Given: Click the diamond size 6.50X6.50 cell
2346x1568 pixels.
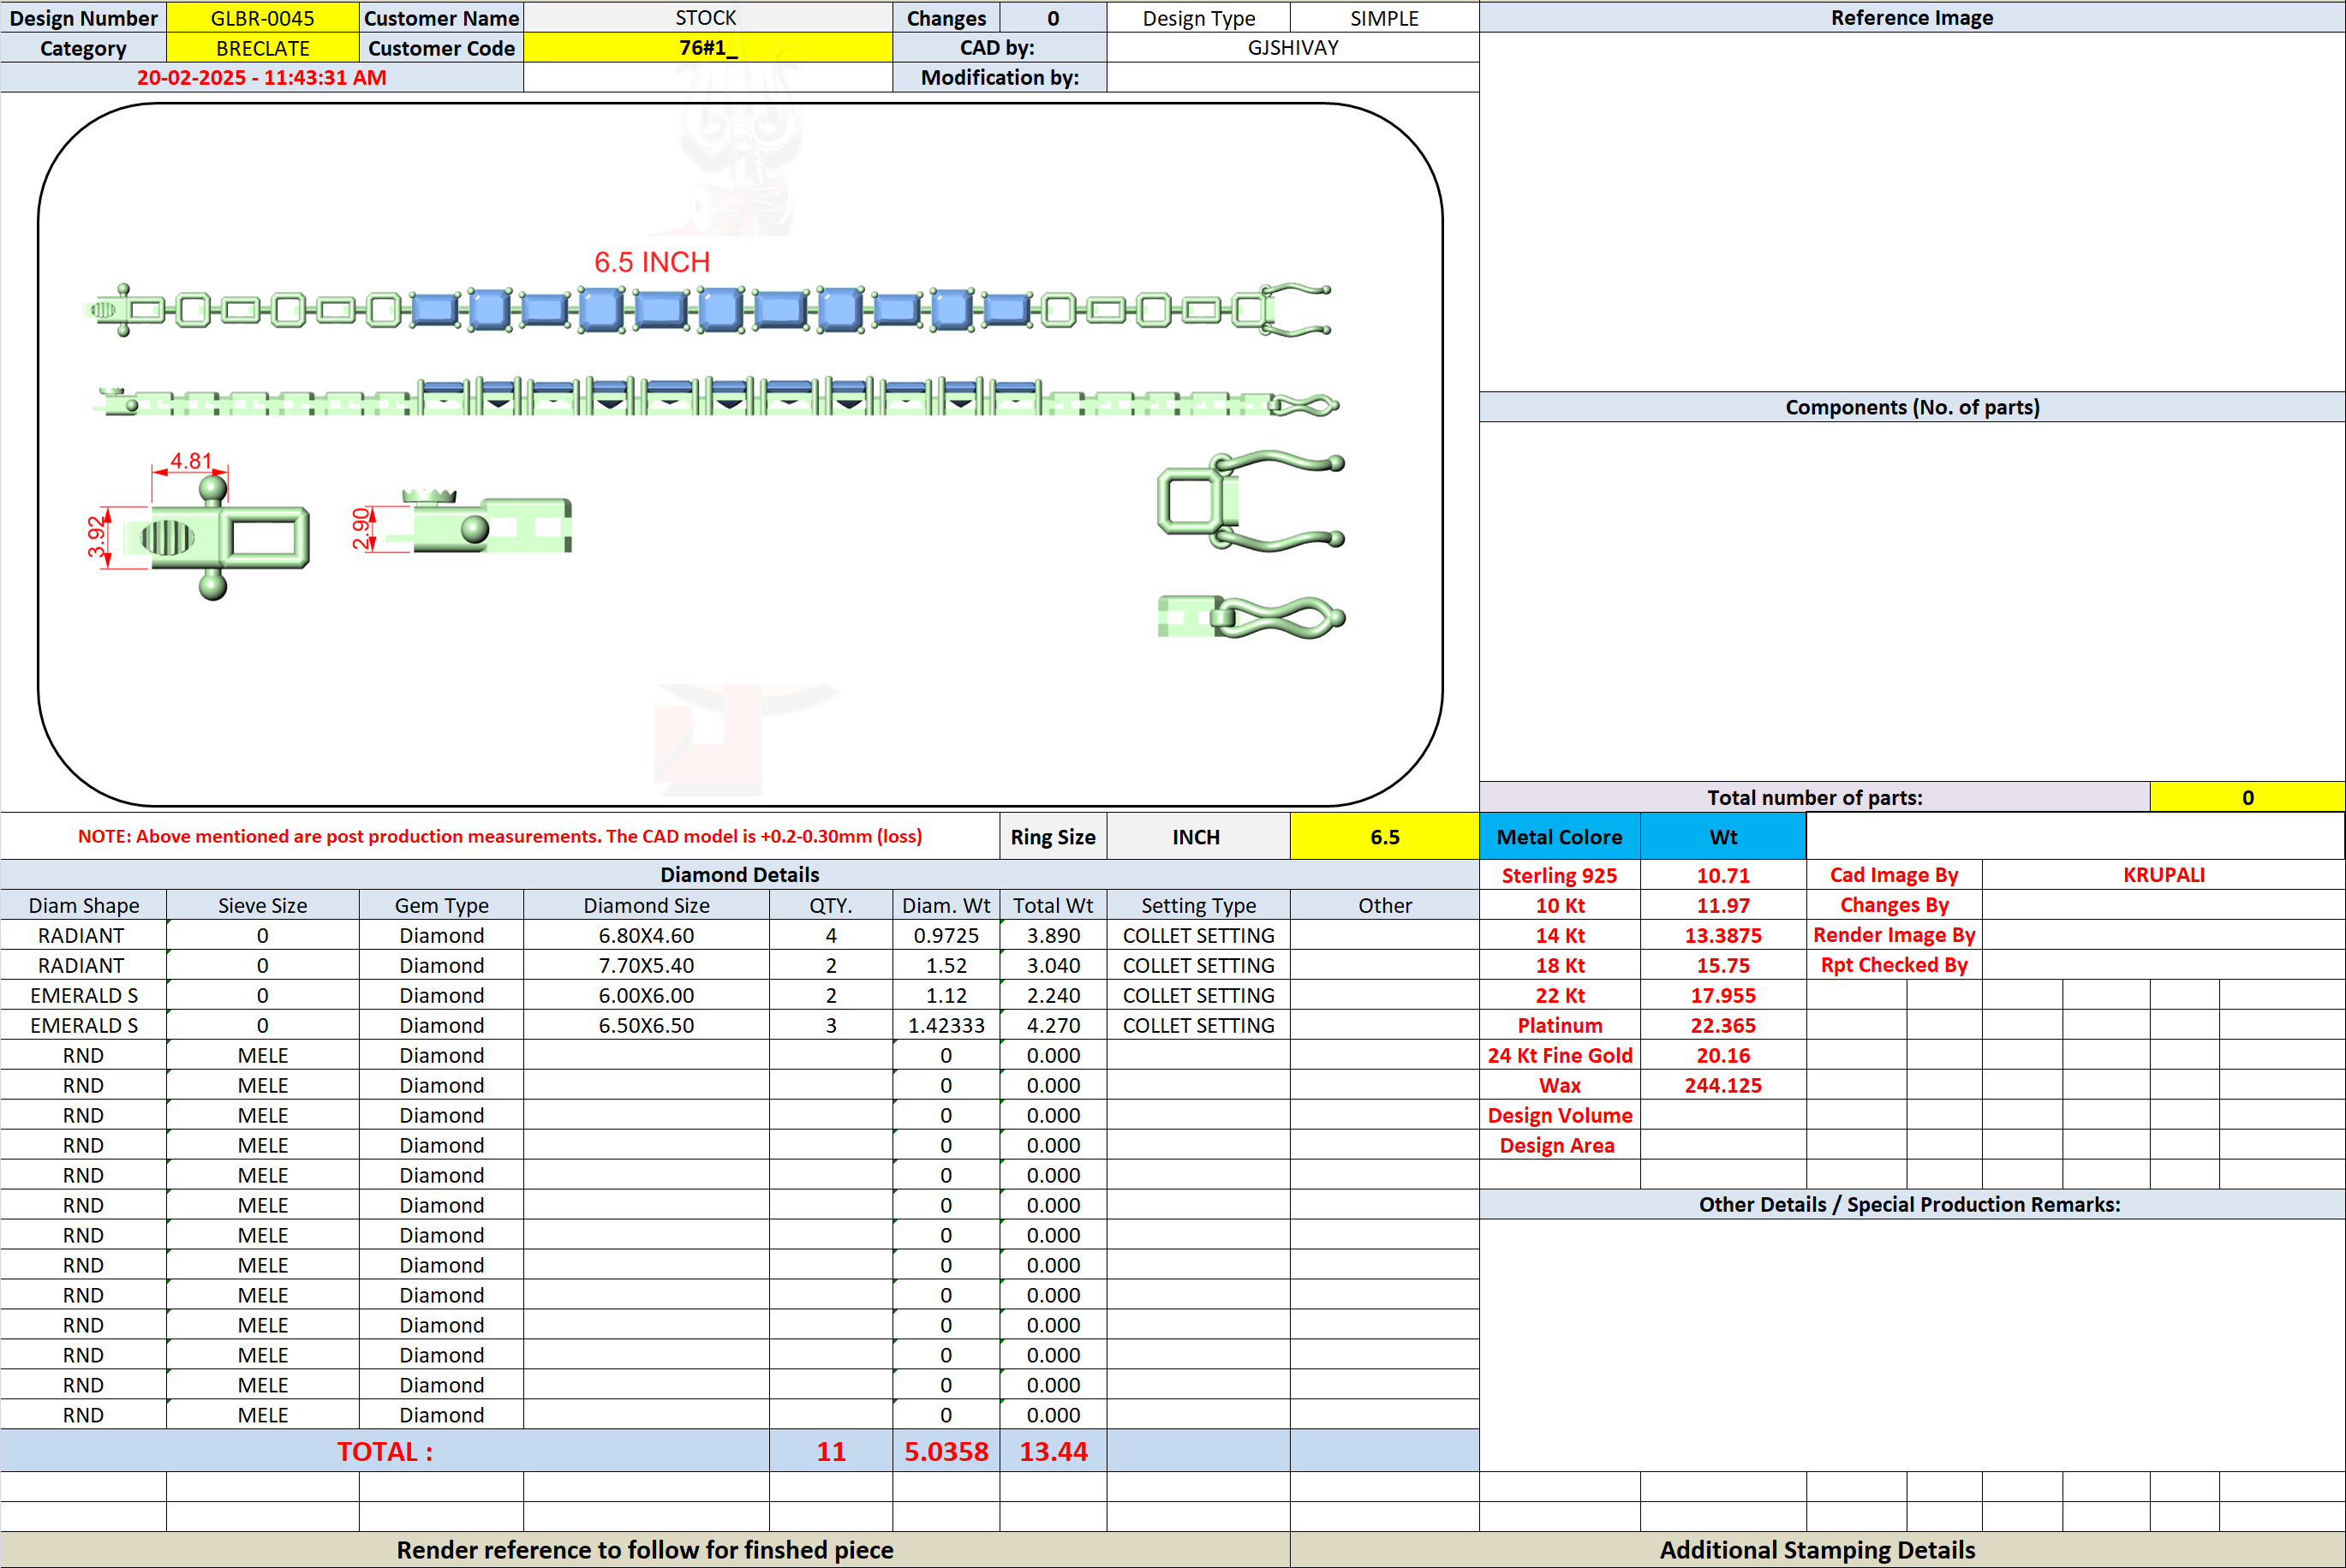Looking at the screenshot, I should (646, 1025).
